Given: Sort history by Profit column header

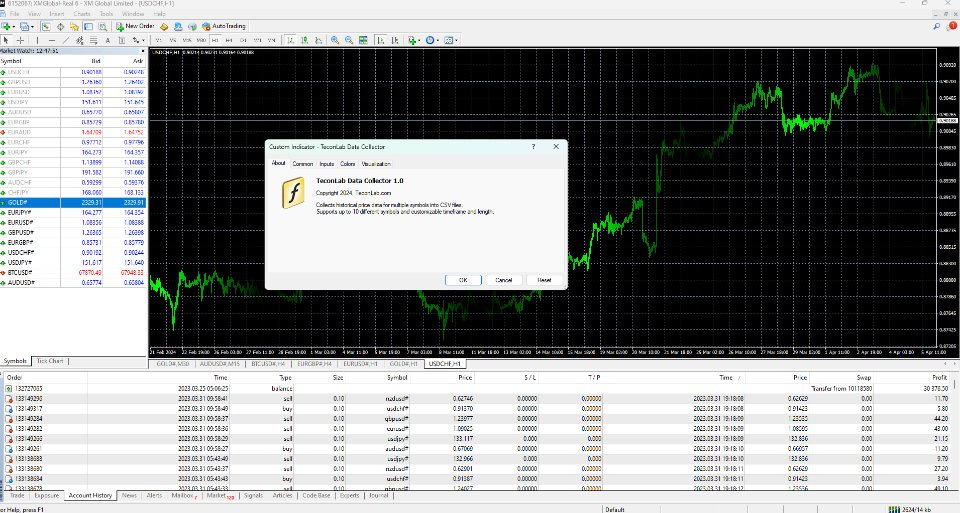Looking at the screenshot, I should [x=940, y=378].
